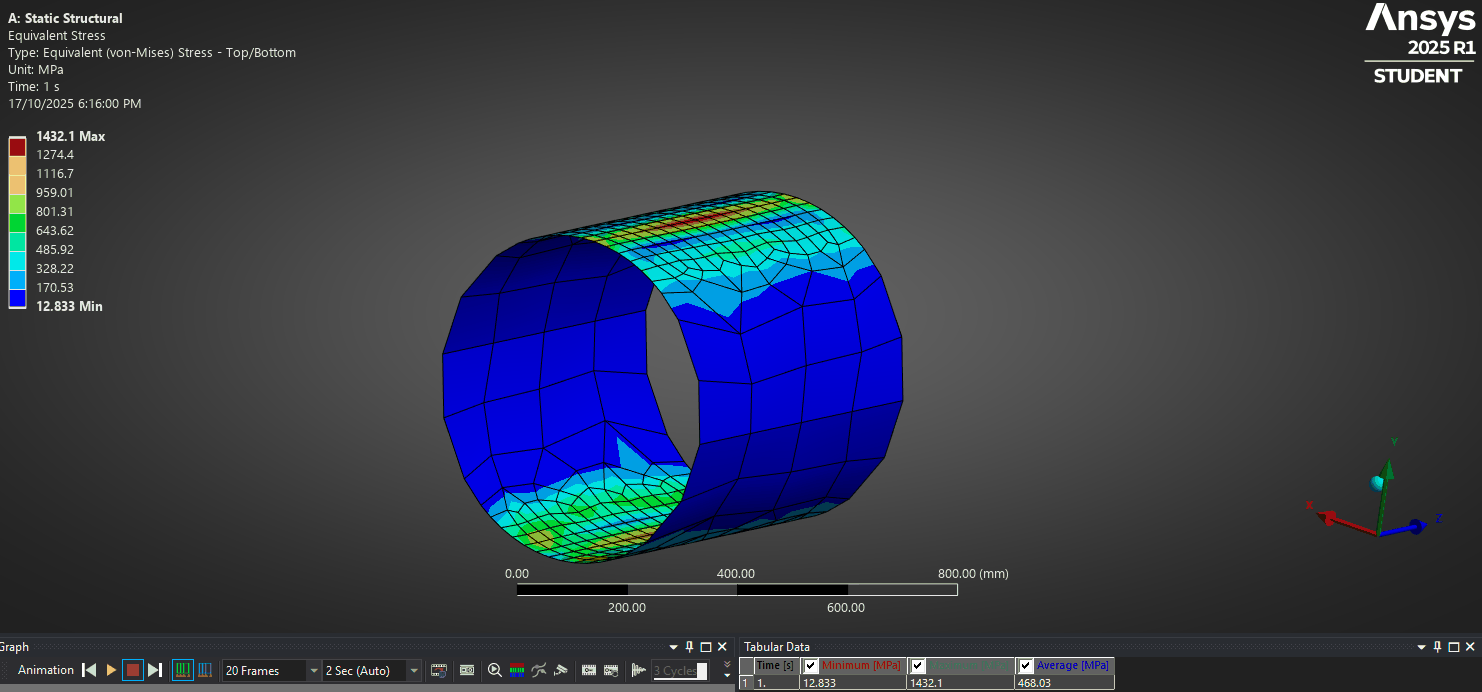Select the average value cell 468.03
This screenshot has height=692, width=1482.
[x=1063, y=683]
